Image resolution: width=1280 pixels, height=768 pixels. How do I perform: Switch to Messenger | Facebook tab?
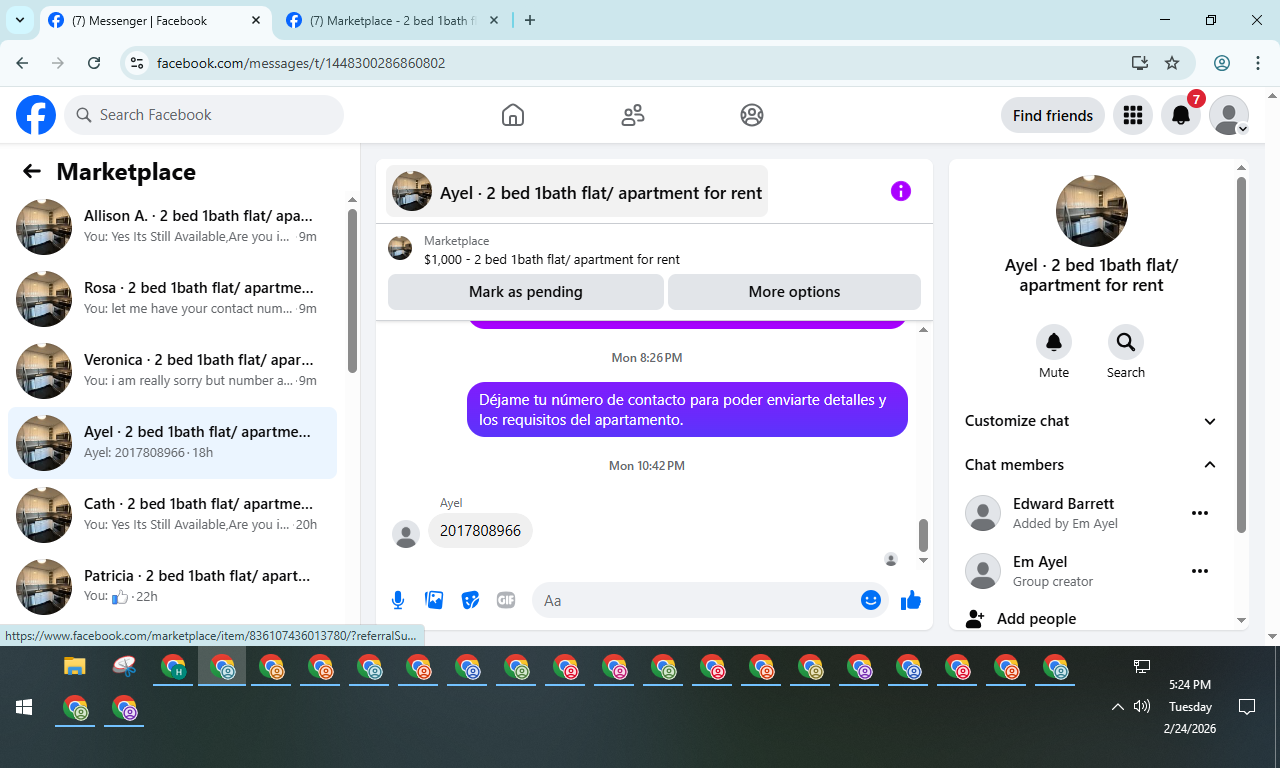[157, 20]
